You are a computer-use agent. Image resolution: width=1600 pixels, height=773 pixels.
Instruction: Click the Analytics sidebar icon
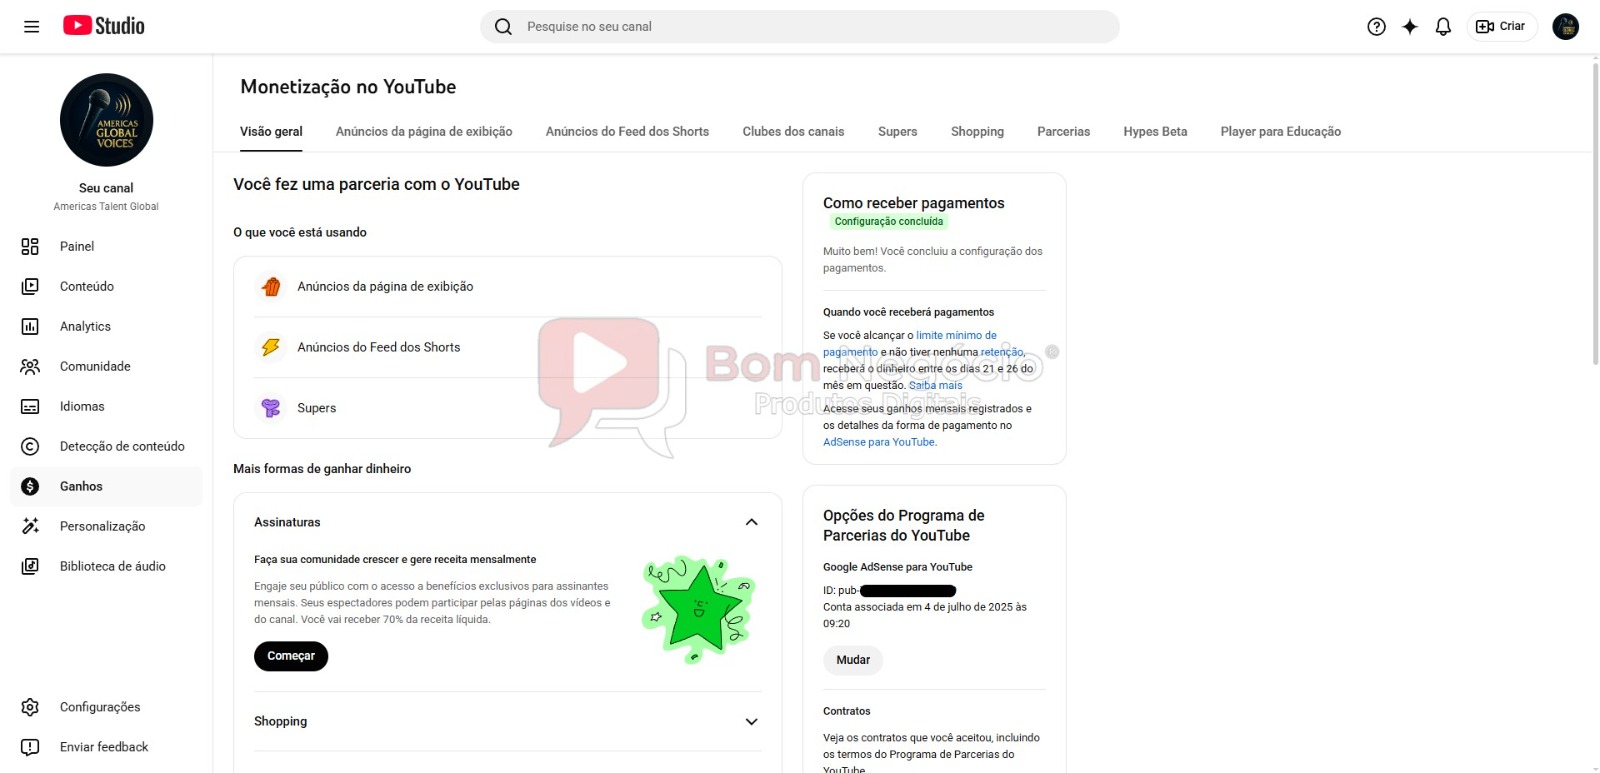(30, 327)
